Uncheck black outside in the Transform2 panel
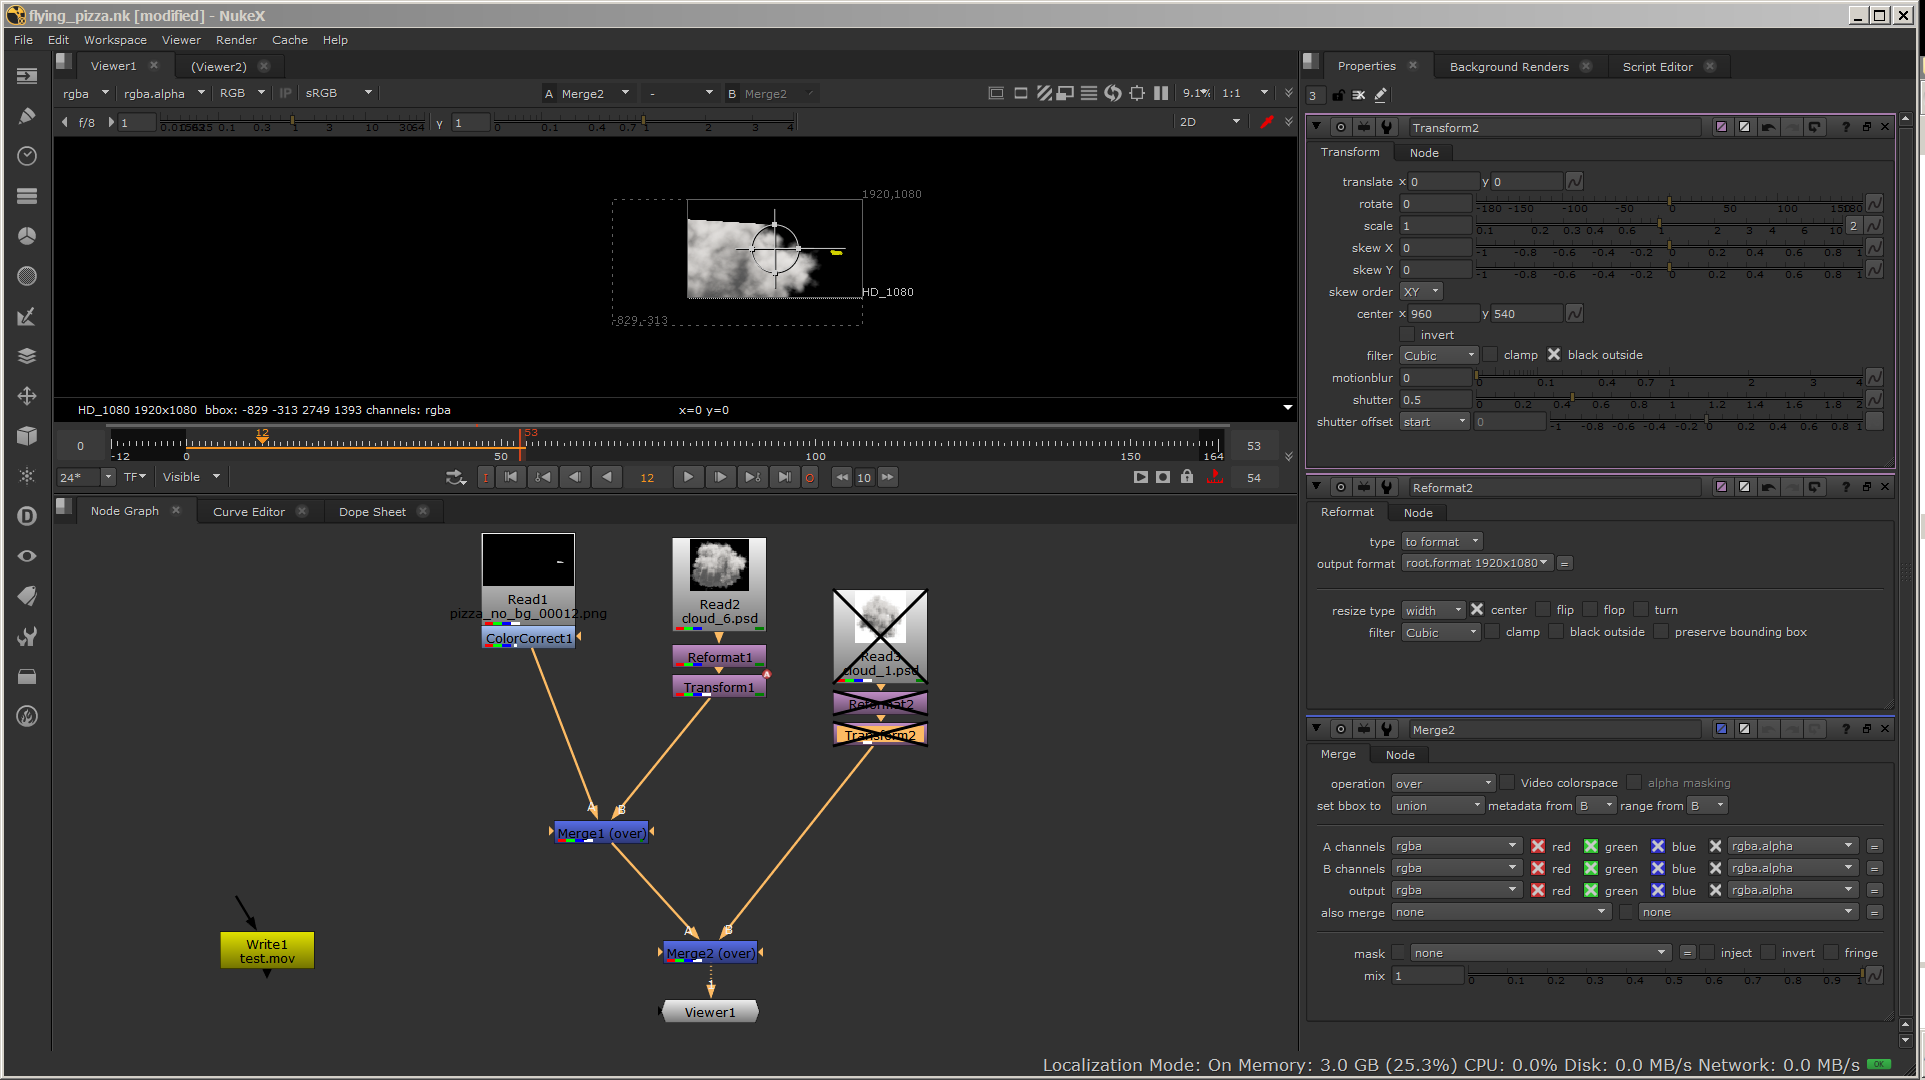 coord(1555,354)
